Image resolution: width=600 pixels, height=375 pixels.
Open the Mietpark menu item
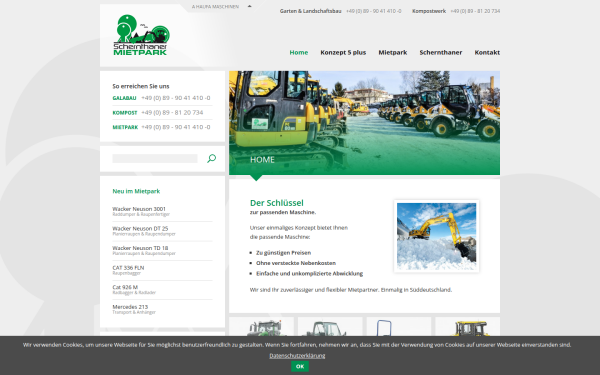393,52
